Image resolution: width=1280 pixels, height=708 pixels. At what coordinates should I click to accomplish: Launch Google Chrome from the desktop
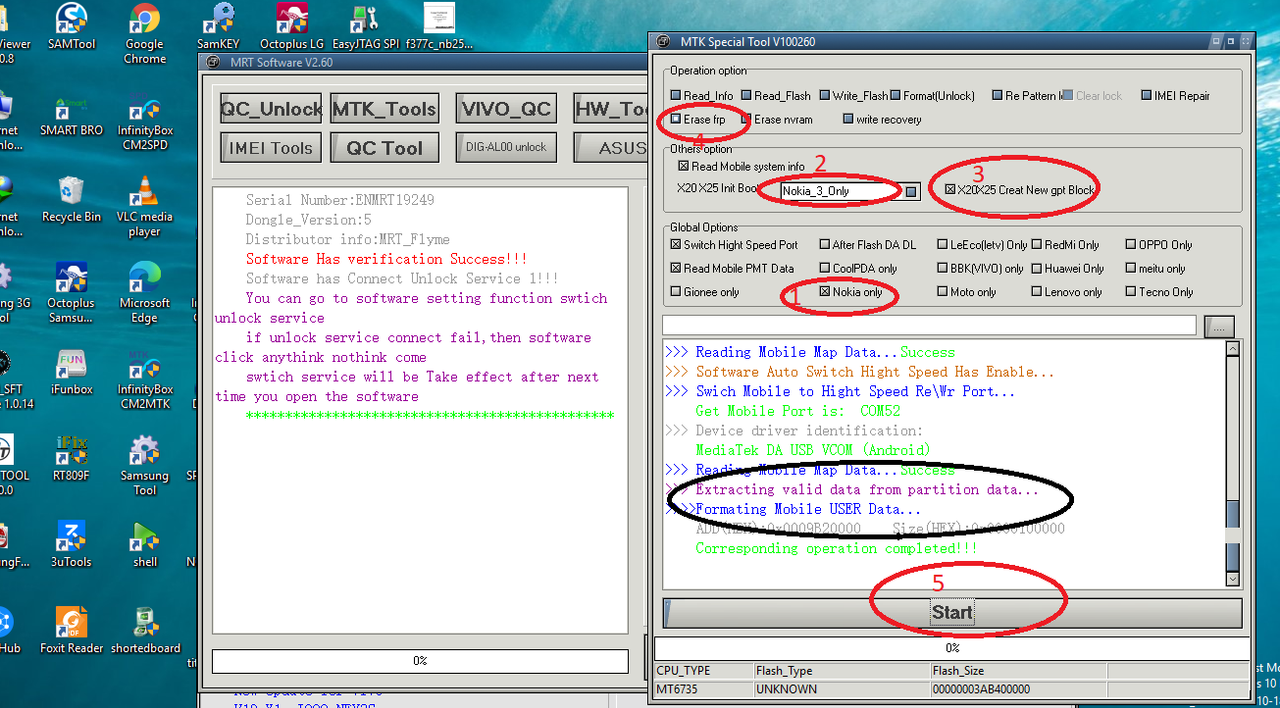pyautogui.click(x=145, y=33)
